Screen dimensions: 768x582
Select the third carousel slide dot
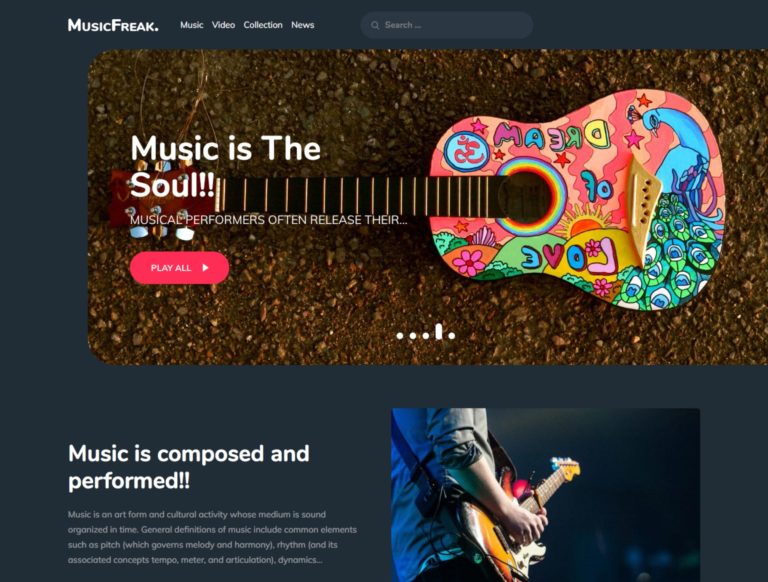click(x=426, y=336)
